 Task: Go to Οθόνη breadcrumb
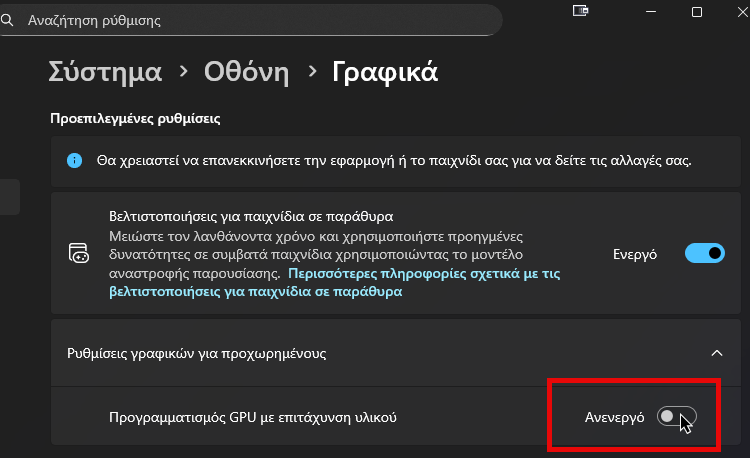(x=246, y=72)
